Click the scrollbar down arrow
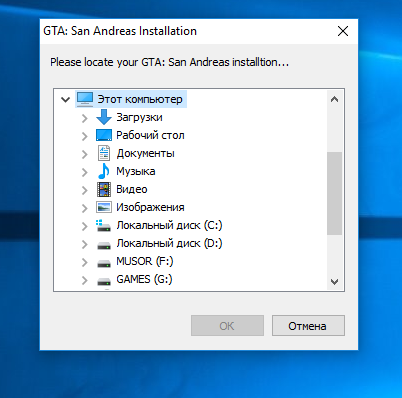This screenshot has height=398, width=402. 334,282
